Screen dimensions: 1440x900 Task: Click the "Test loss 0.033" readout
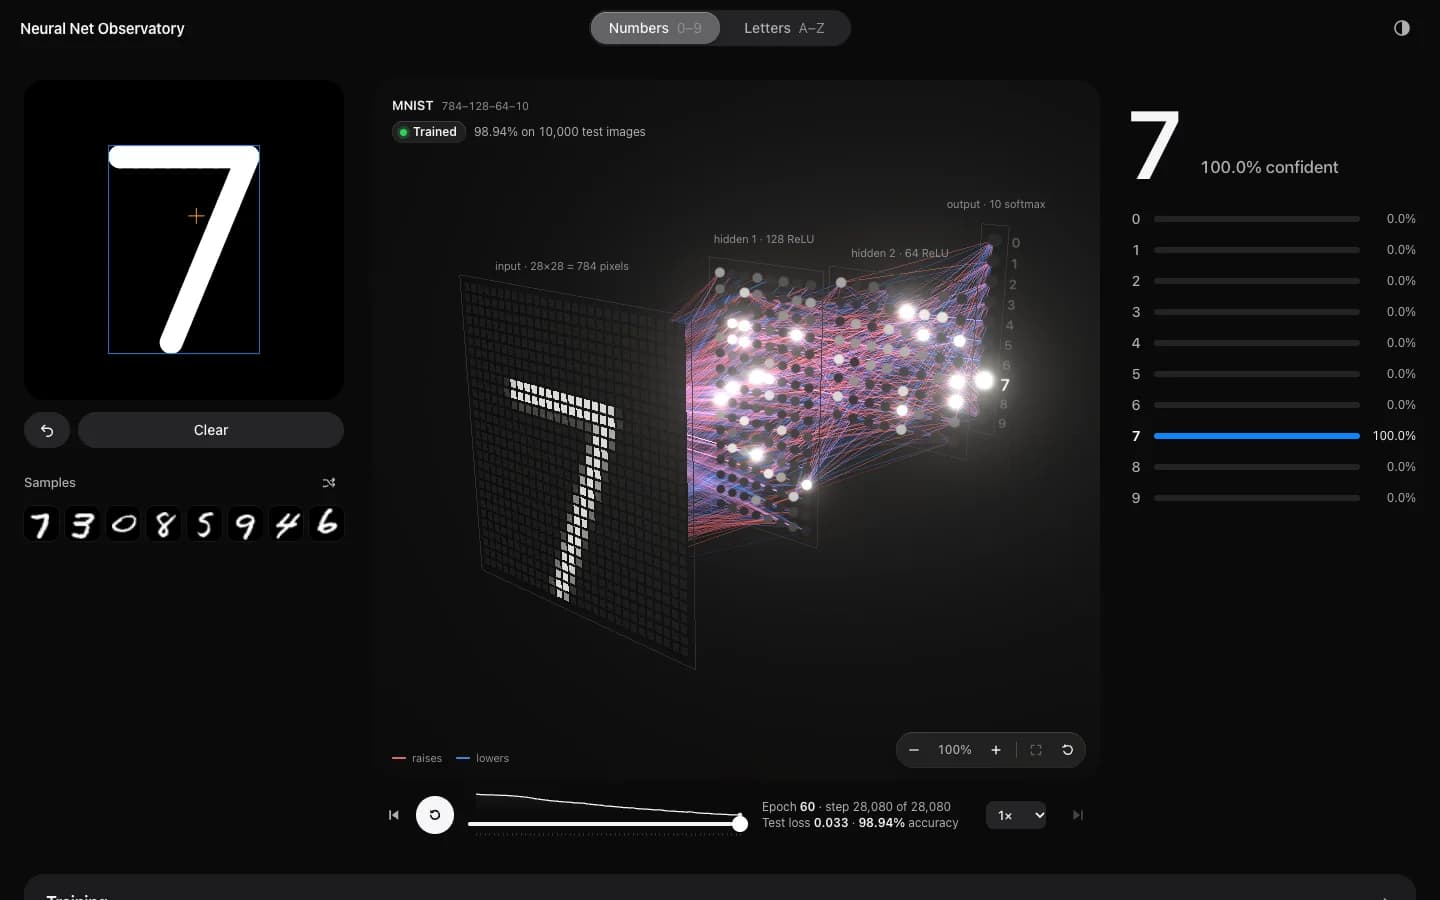805,823
